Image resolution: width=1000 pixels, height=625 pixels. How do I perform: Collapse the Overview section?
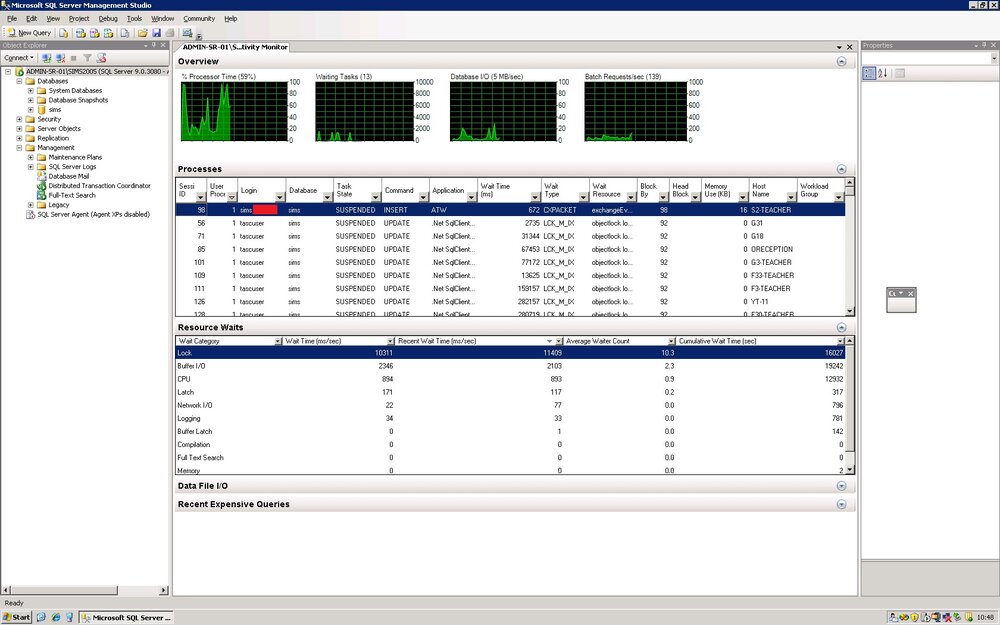point(841,61)
